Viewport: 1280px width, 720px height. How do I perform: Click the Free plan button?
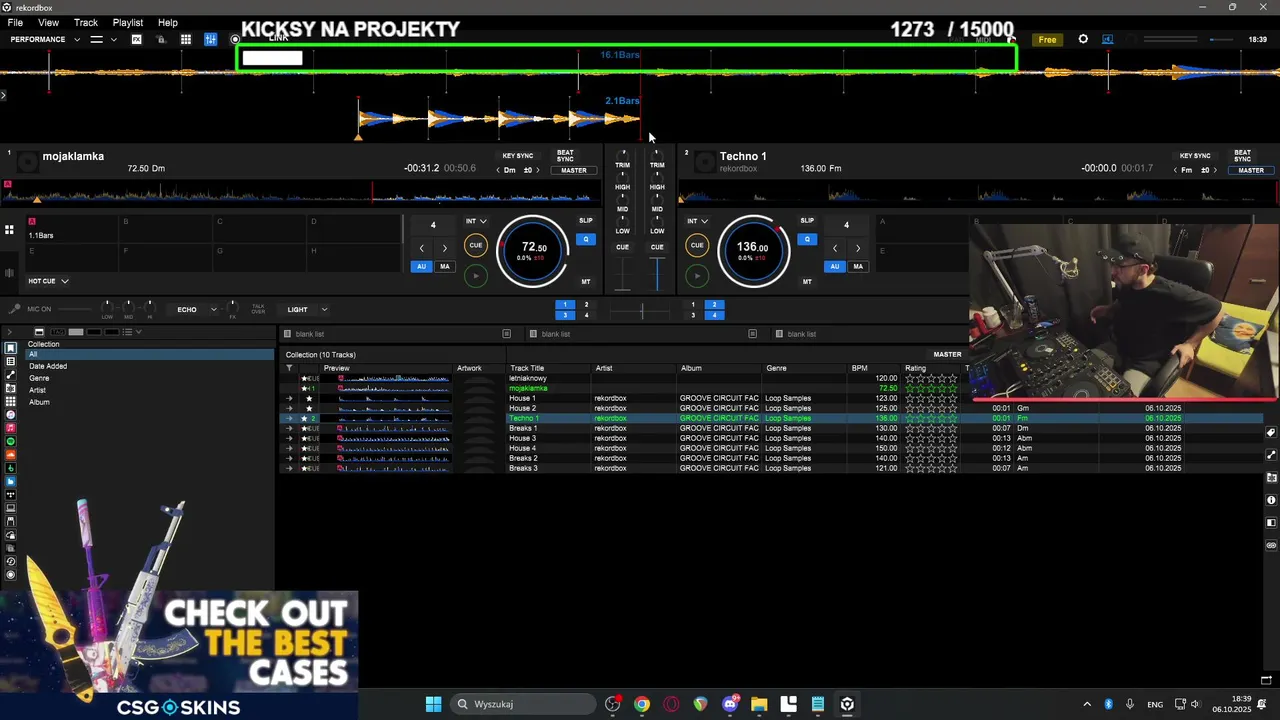coord(1047,40)
